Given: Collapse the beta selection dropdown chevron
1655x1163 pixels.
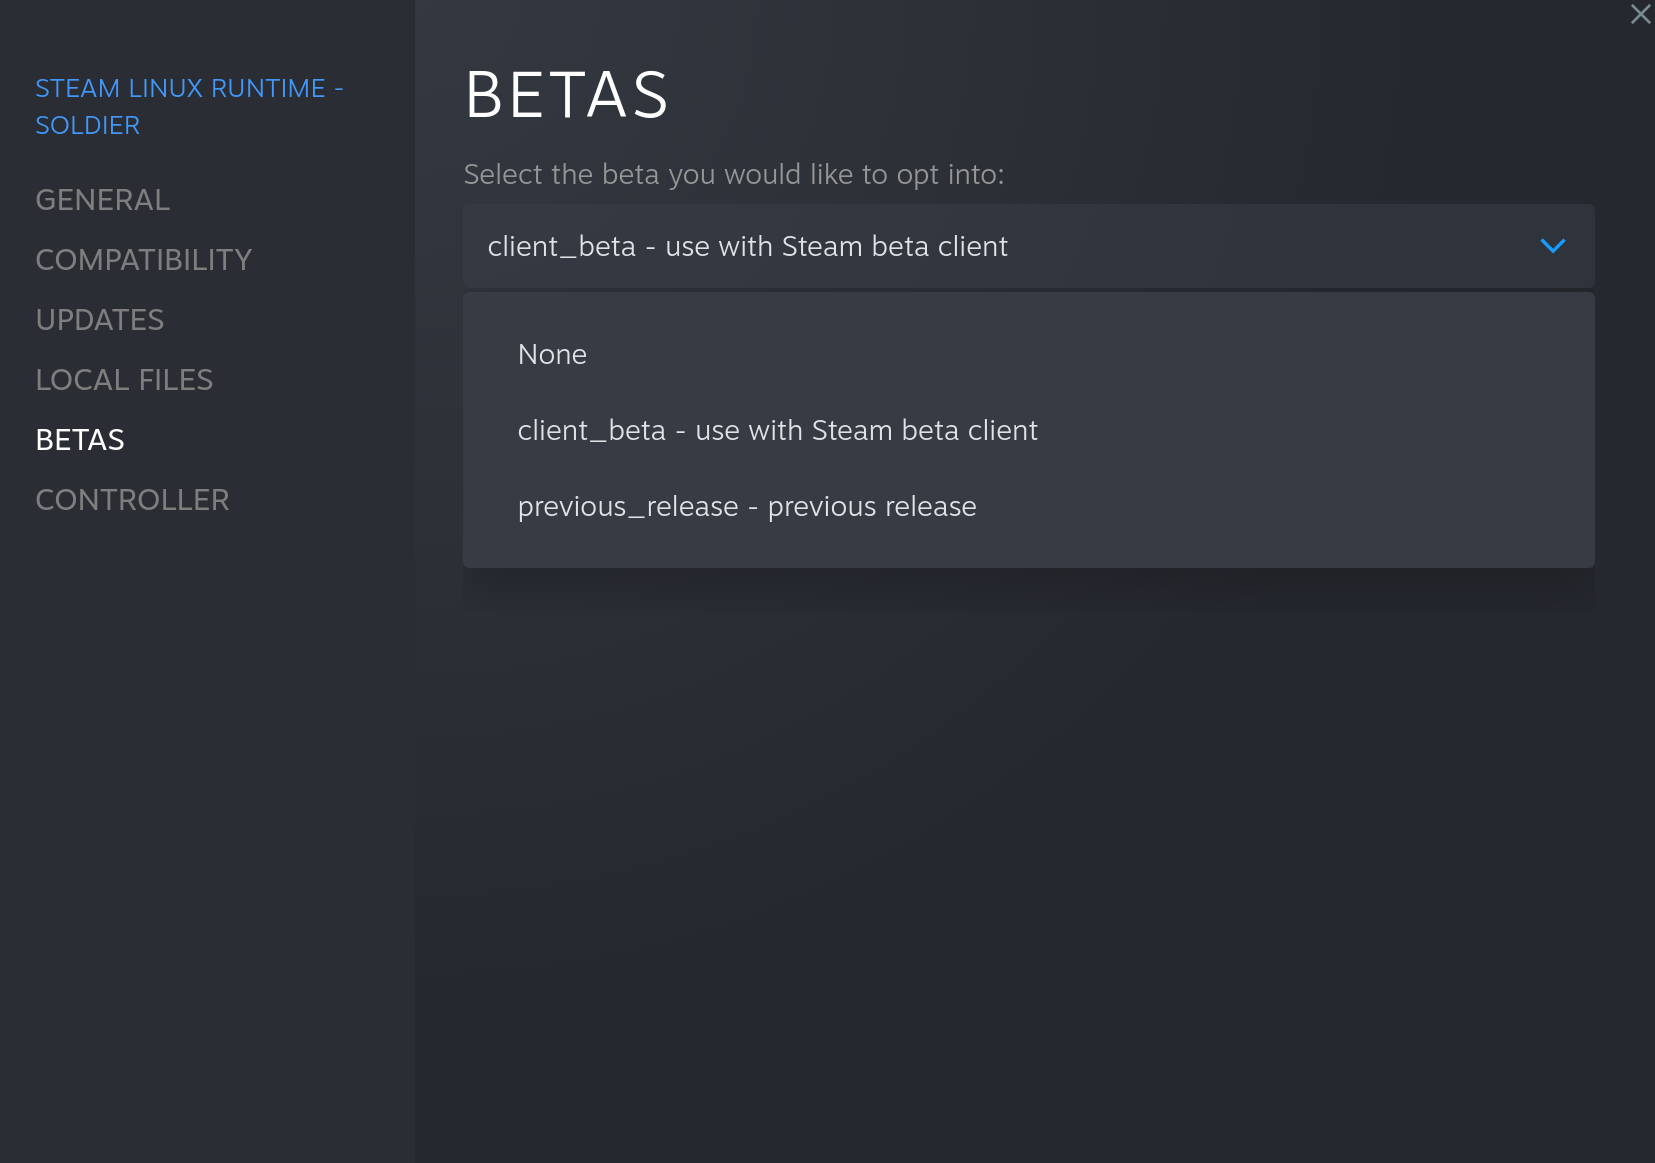Looking at the screenshot, I should point(1553,246).
